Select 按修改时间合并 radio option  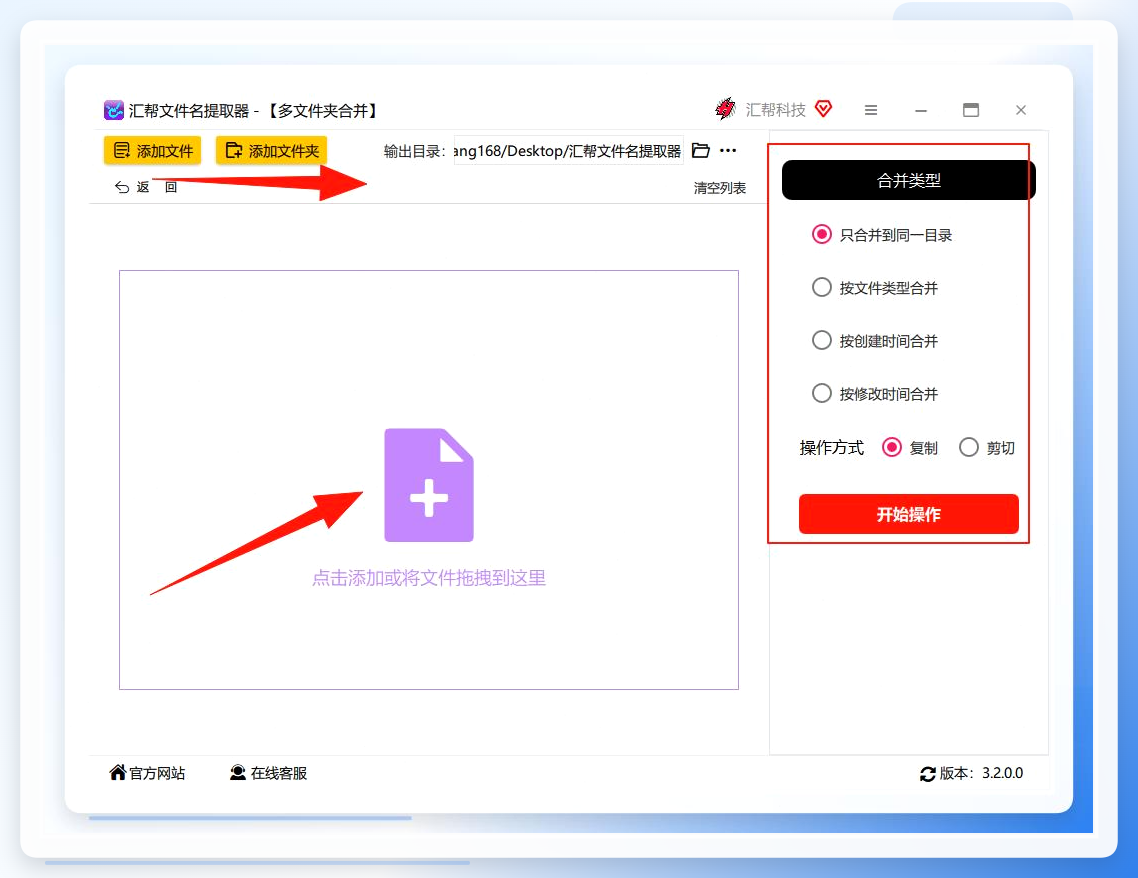(875, 394)
